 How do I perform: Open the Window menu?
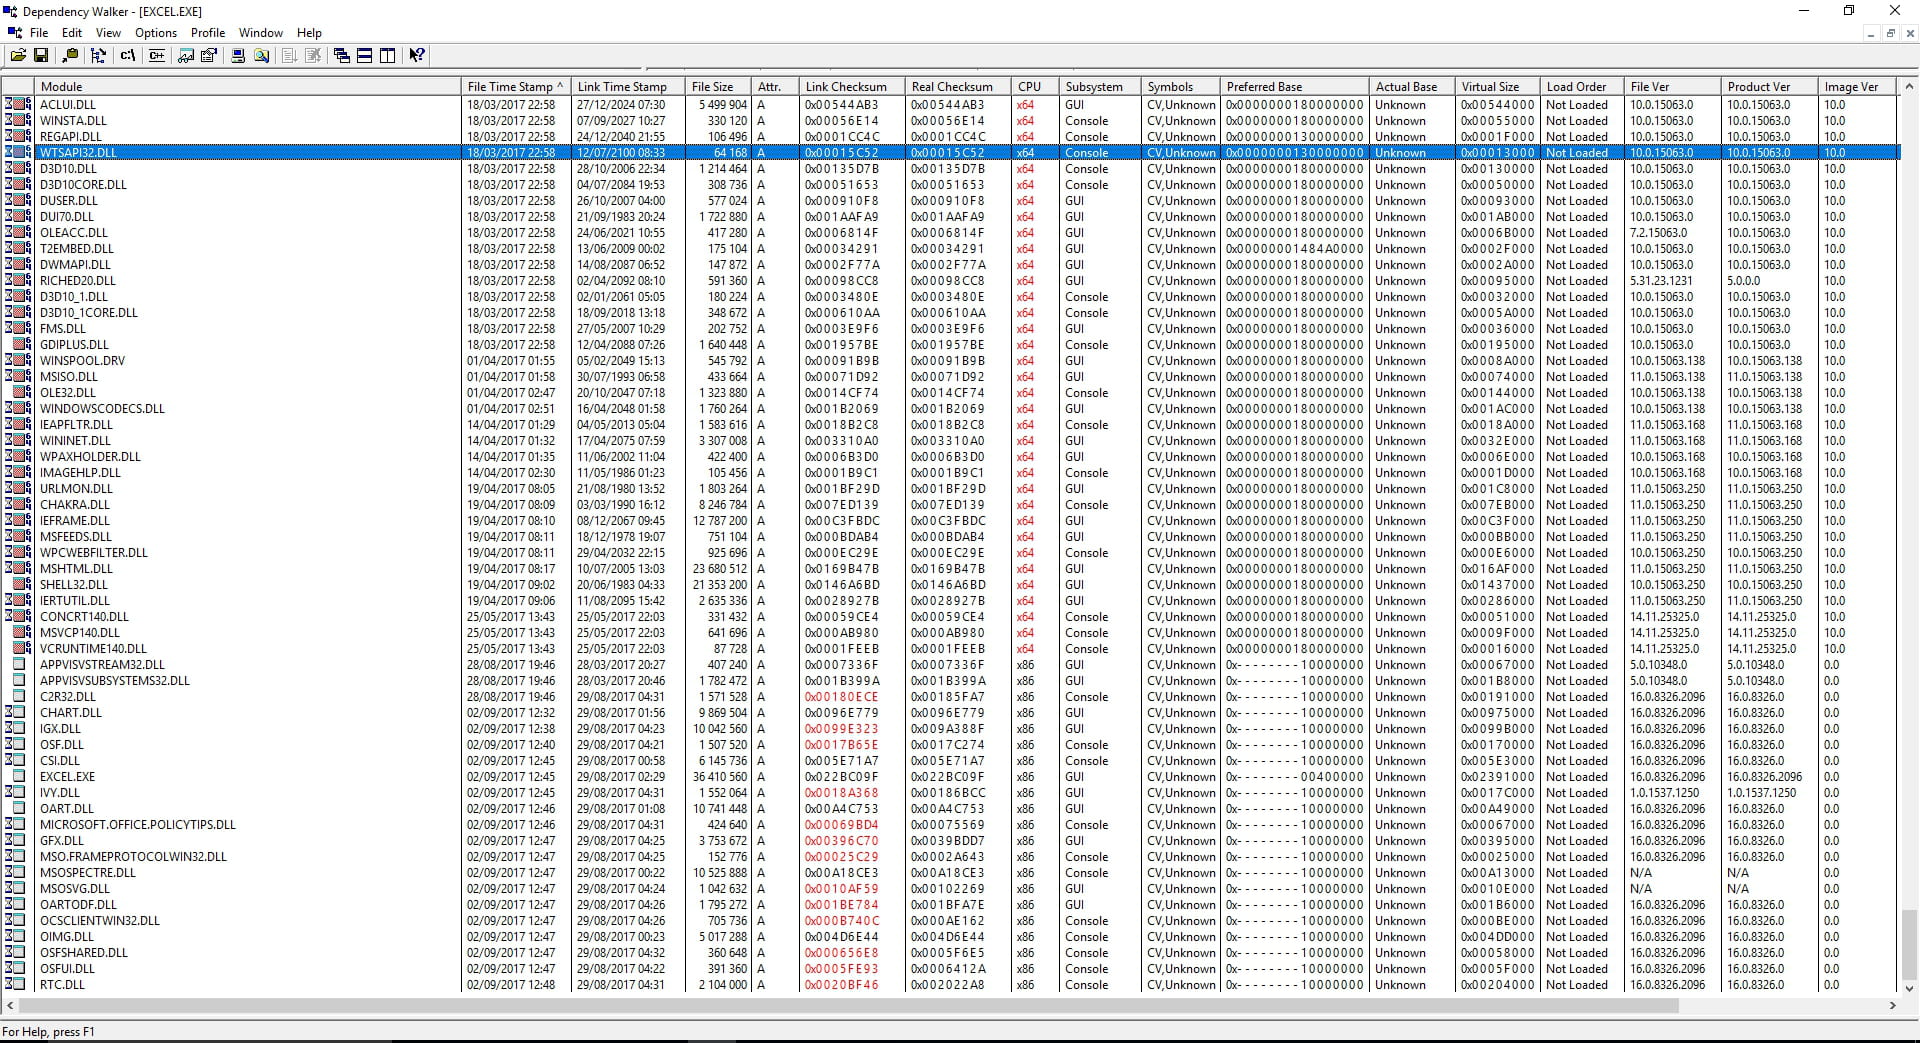point(261,33)
